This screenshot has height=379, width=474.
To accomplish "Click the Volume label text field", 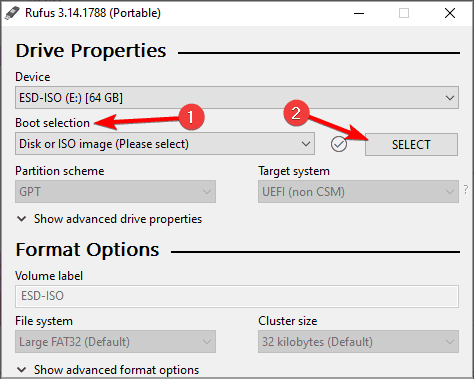I will [x=237, y=296].
